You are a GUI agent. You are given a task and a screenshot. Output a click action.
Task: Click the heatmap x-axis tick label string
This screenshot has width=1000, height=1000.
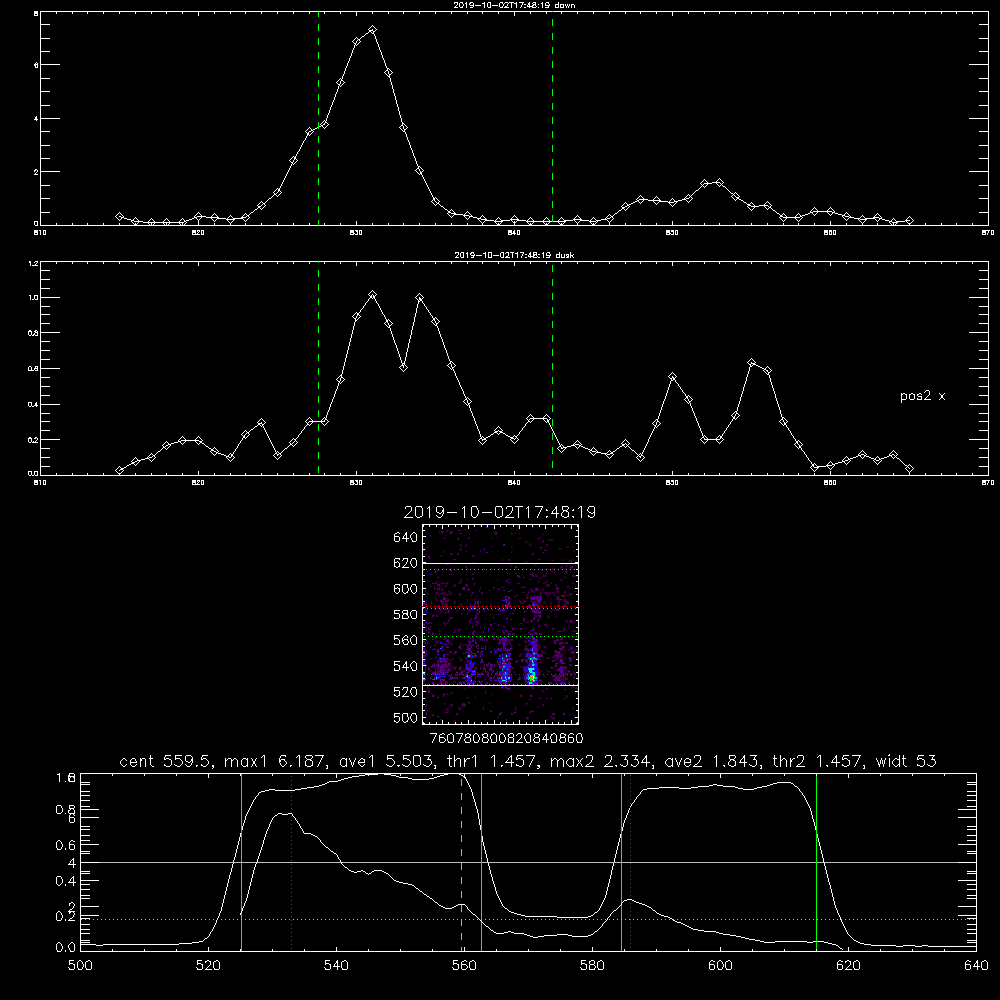(x=506, y=738)
